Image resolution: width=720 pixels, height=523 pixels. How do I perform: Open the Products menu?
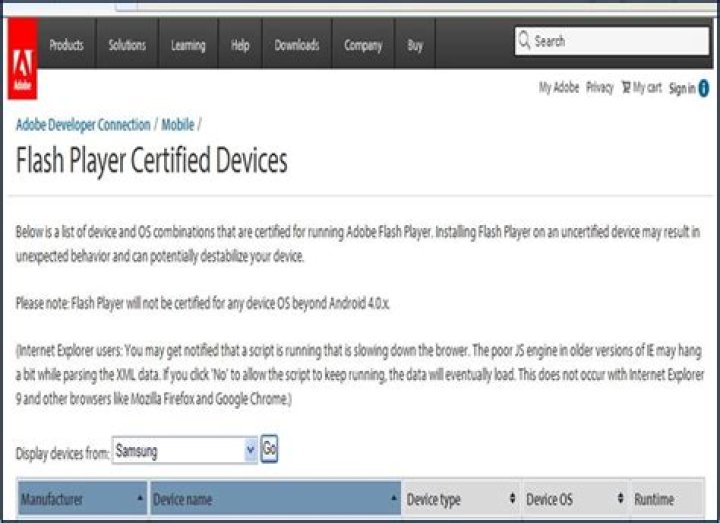[x=67, y=45]
